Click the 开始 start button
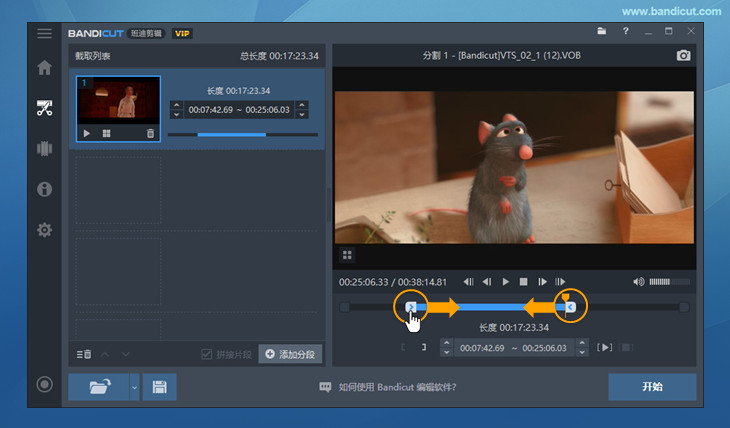The height and width of the screenshot is (428, 730). pyautogui.click(x=652, y=387)
